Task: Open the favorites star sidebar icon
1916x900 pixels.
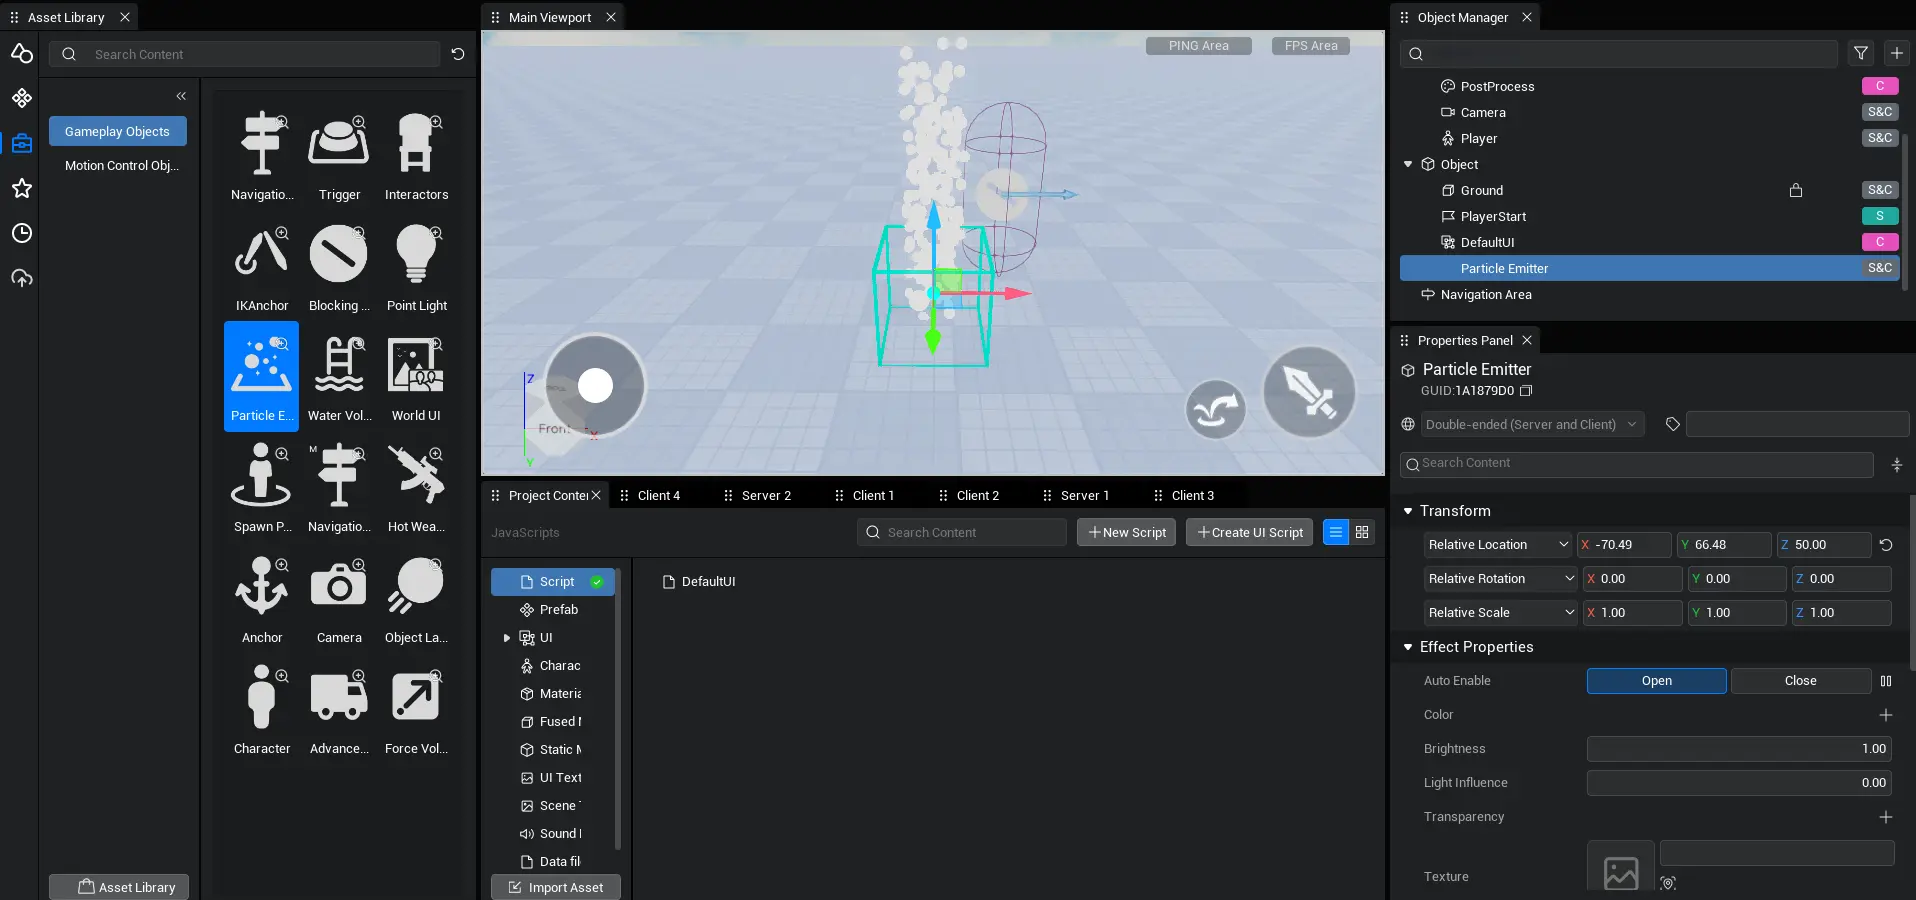Action: [x=22, y=188]
